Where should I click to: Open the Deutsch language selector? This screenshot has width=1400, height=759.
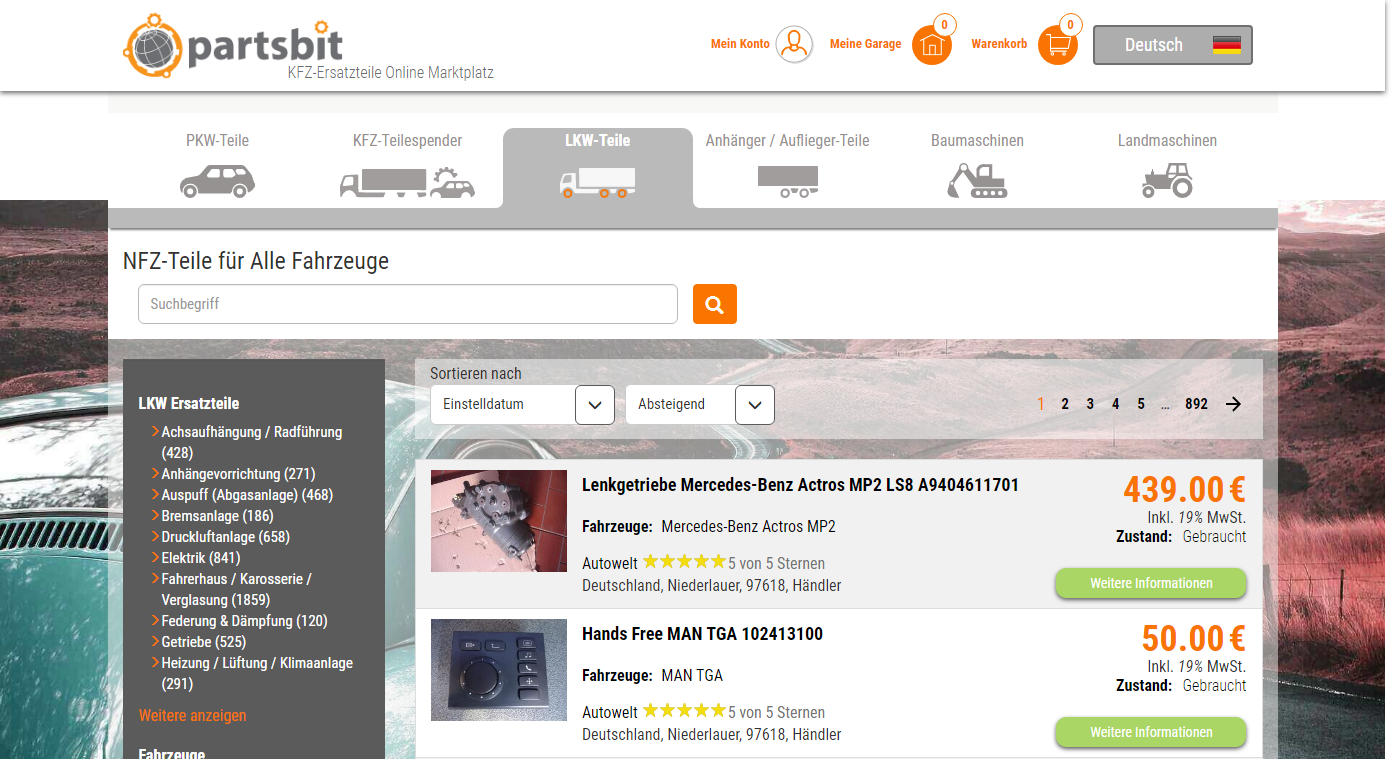point(1172,45)
